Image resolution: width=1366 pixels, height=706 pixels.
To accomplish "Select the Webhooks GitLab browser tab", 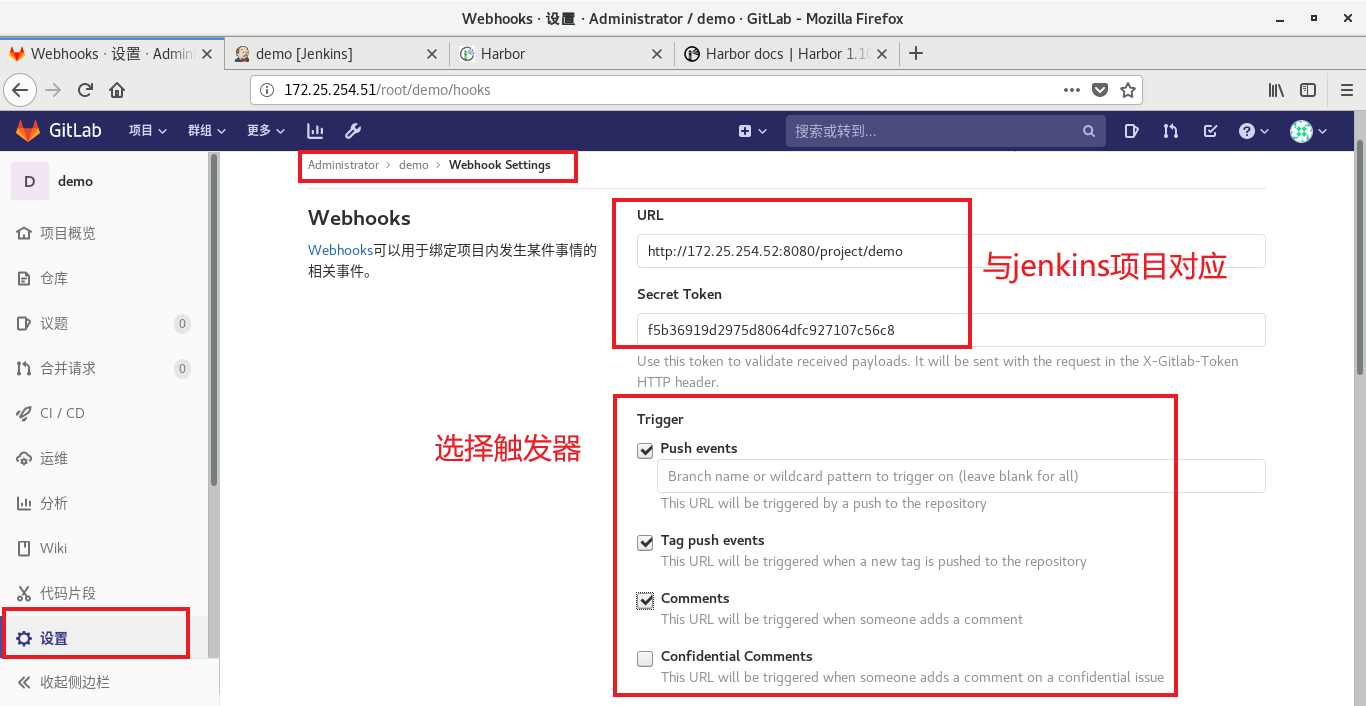I will click(112, 54).
